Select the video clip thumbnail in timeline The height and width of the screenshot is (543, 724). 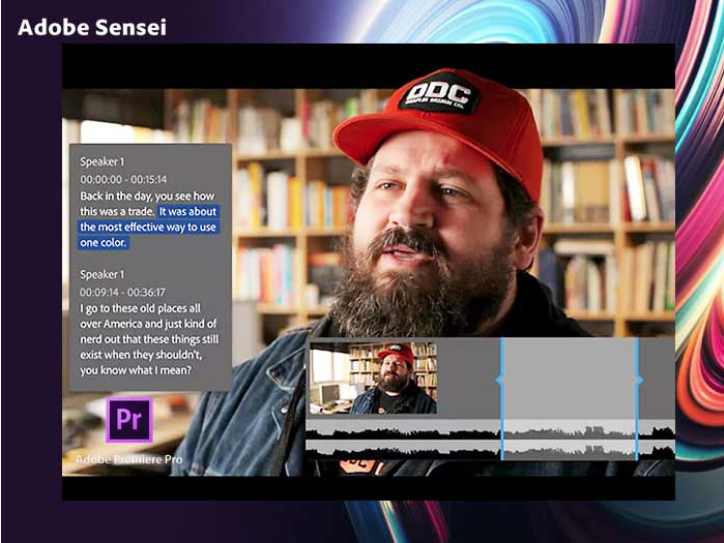coord(373,378)
